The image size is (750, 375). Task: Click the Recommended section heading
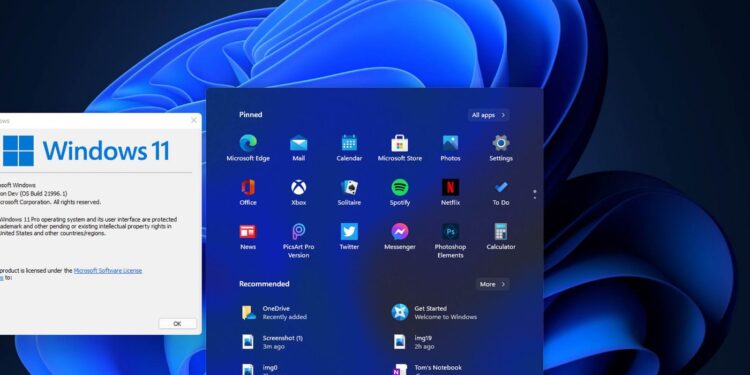(264, 284)
